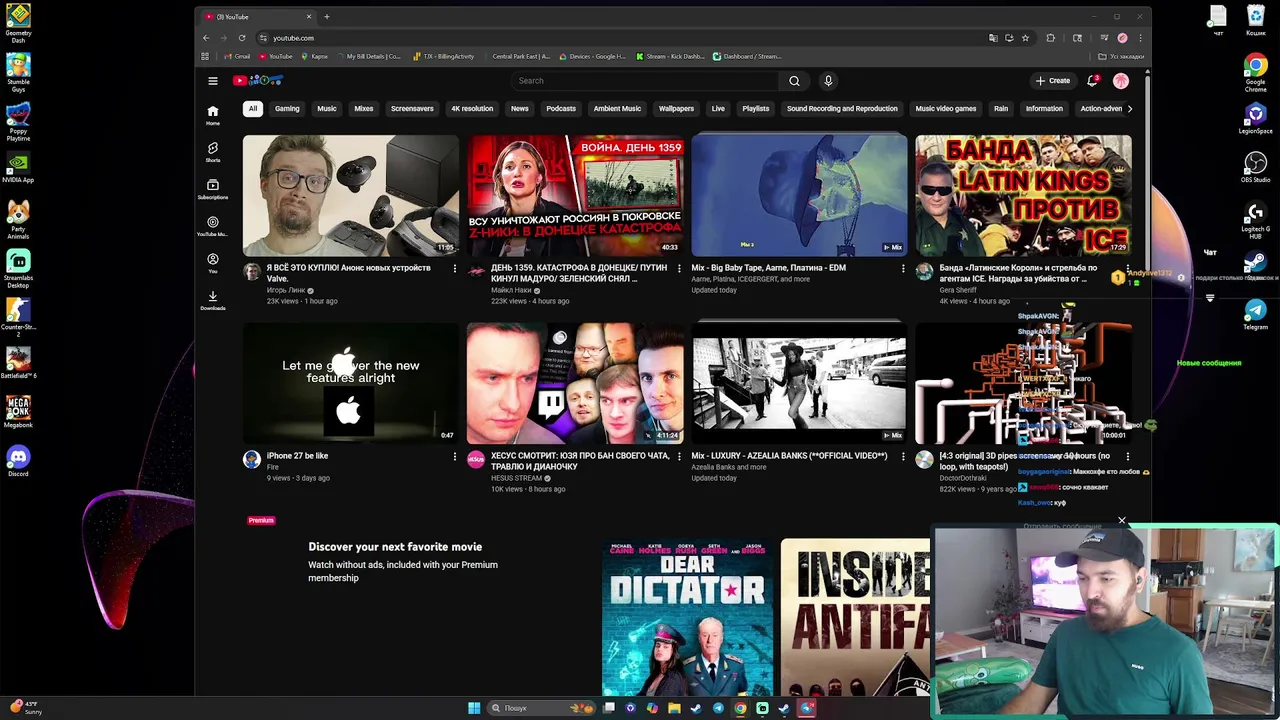The width and height of the screenshot is (1280, 720).
Task: Open more options for the Valve video
Action: pyautogui.click(x=454, y=268)
